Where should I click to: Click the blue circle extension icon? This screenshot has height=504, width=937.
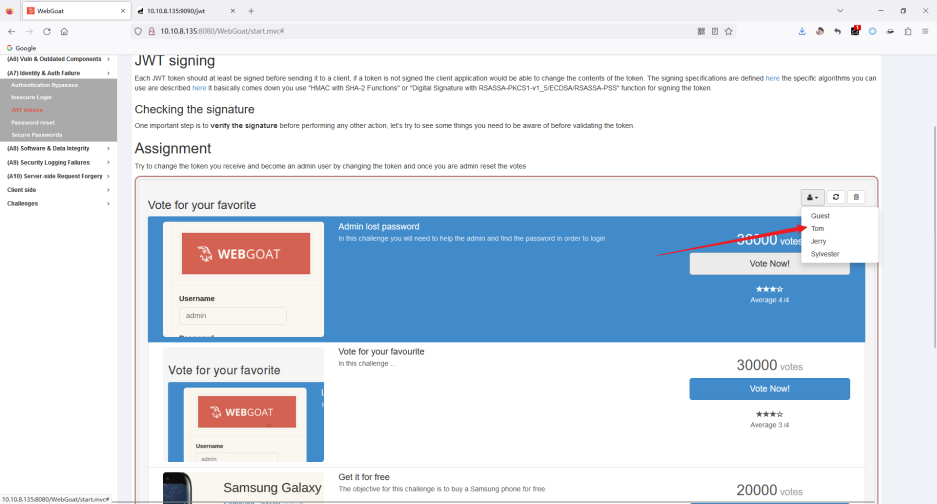click(x=872, y=31)
